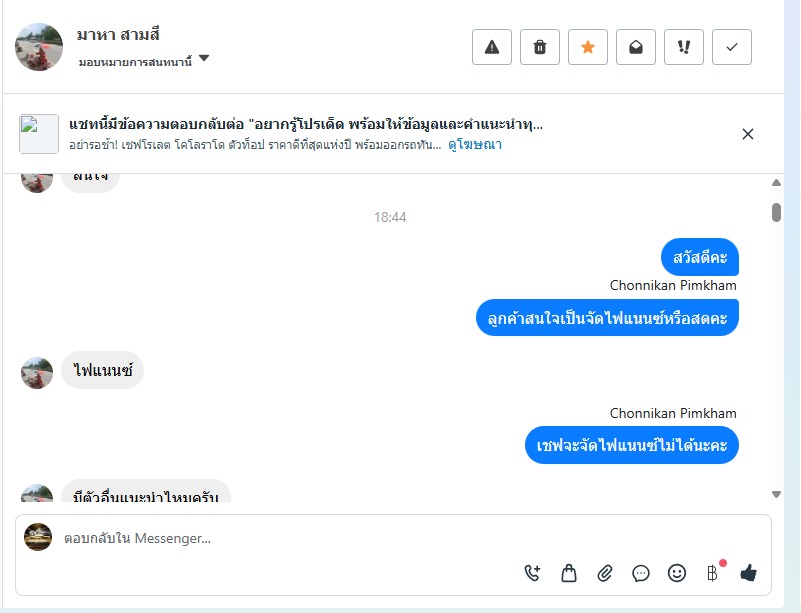Flag conversation with exclamation priority icon
The width and height of the screenshot is (801, 613).
[684, 47]
